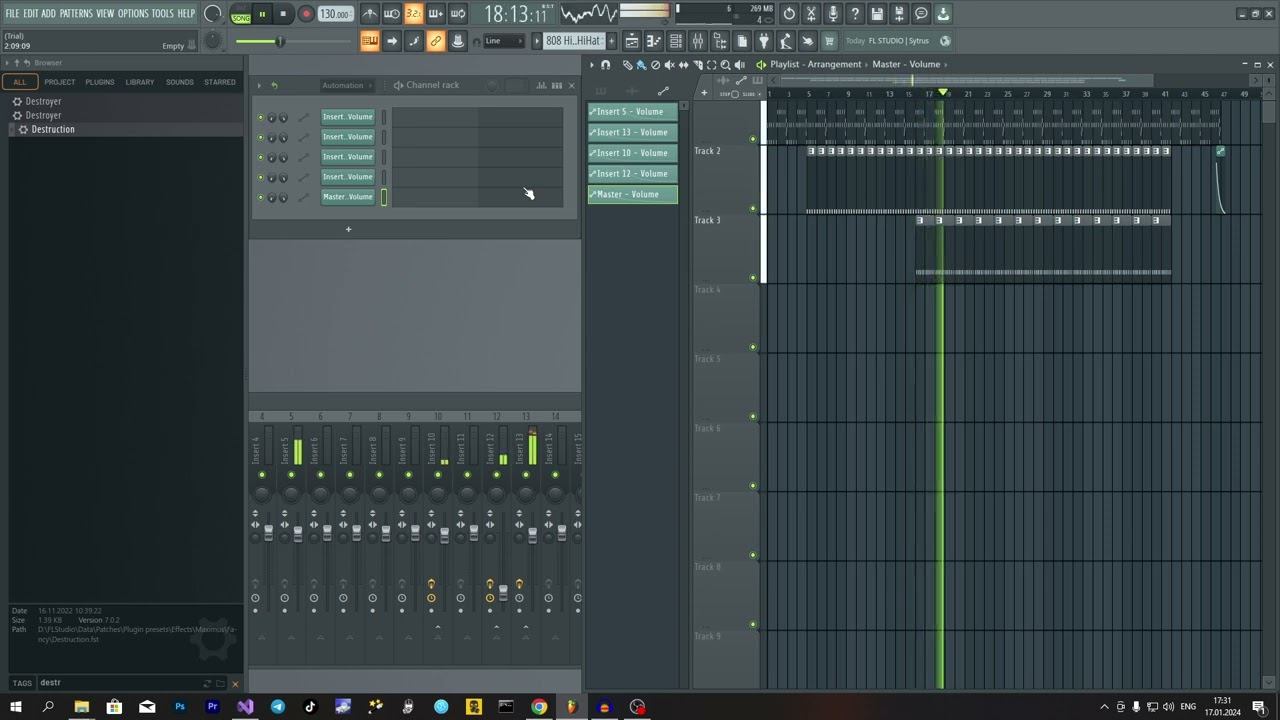Viewport: 1280px width, 720px height.
Task: Open the Plugin picker plug icon
Action: [x=764, y=41]
